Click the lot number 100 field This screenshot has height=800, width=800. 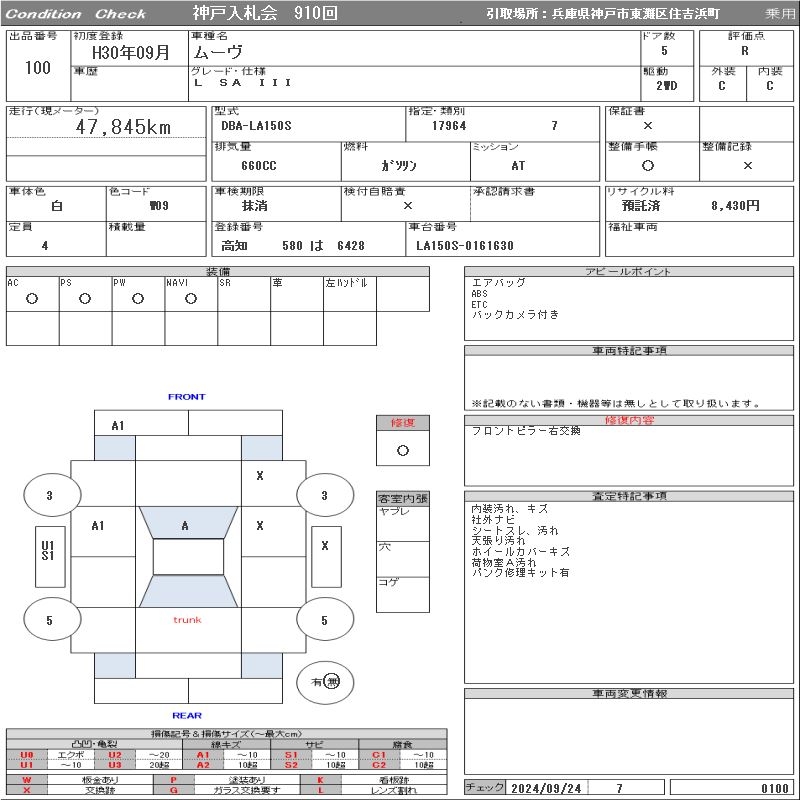pyautogui.click(x=37, y=68)
